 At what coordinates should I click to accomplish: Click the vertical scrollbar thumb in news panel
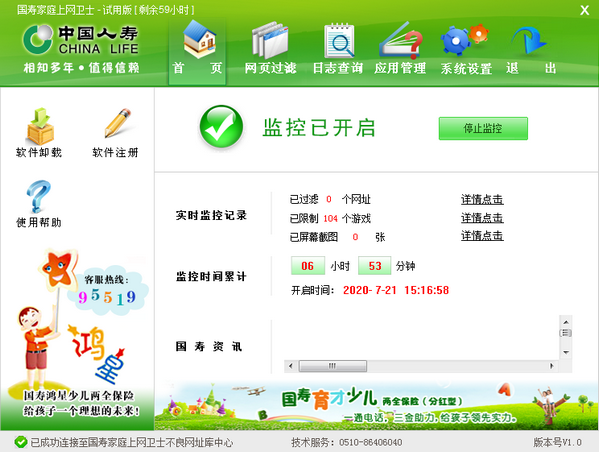click(566, 333)
